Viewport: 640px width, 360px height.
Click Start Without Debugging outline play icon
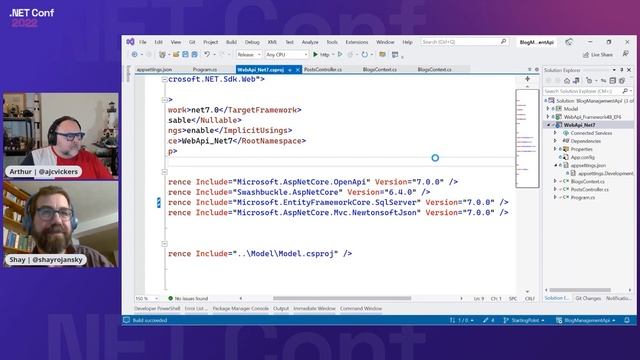[340, 54]
